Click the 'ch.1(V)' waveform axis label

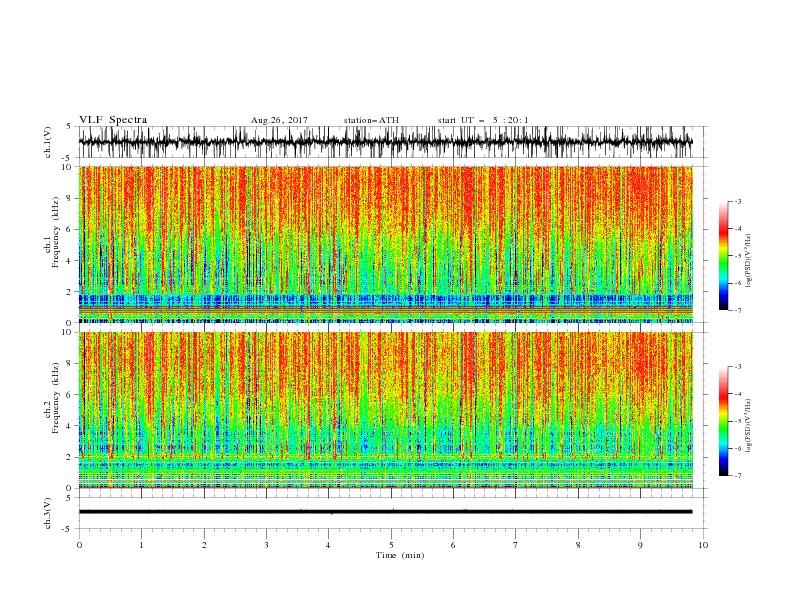coord(48,142)
